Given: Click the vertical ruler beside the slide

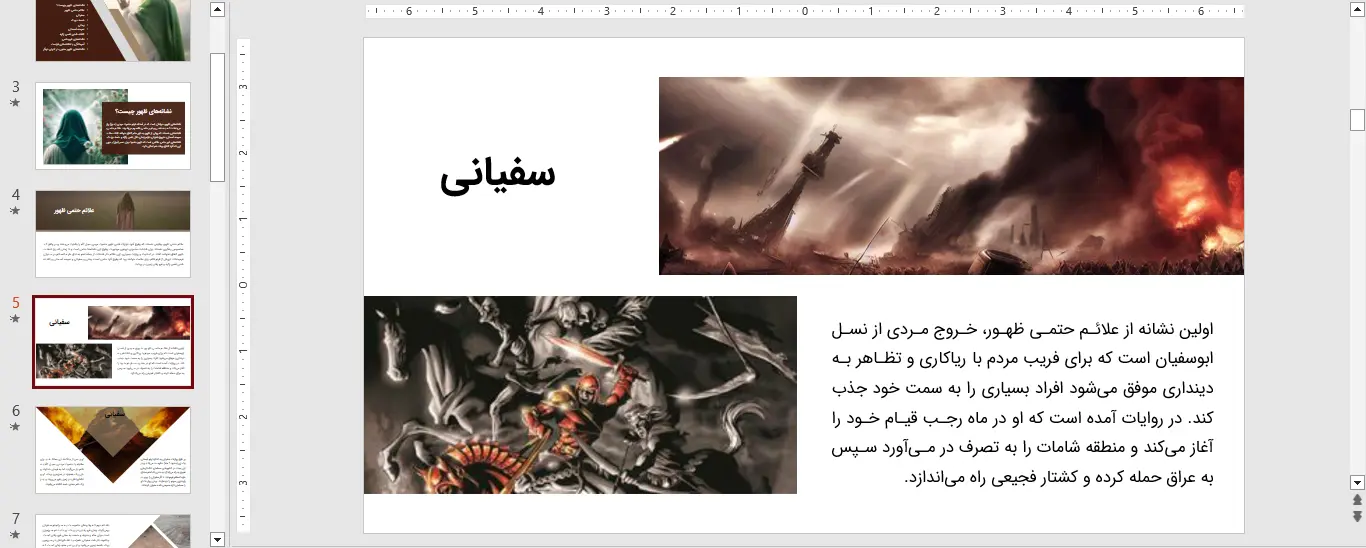Looking at the screenshot, I should (x=244, y=285).
